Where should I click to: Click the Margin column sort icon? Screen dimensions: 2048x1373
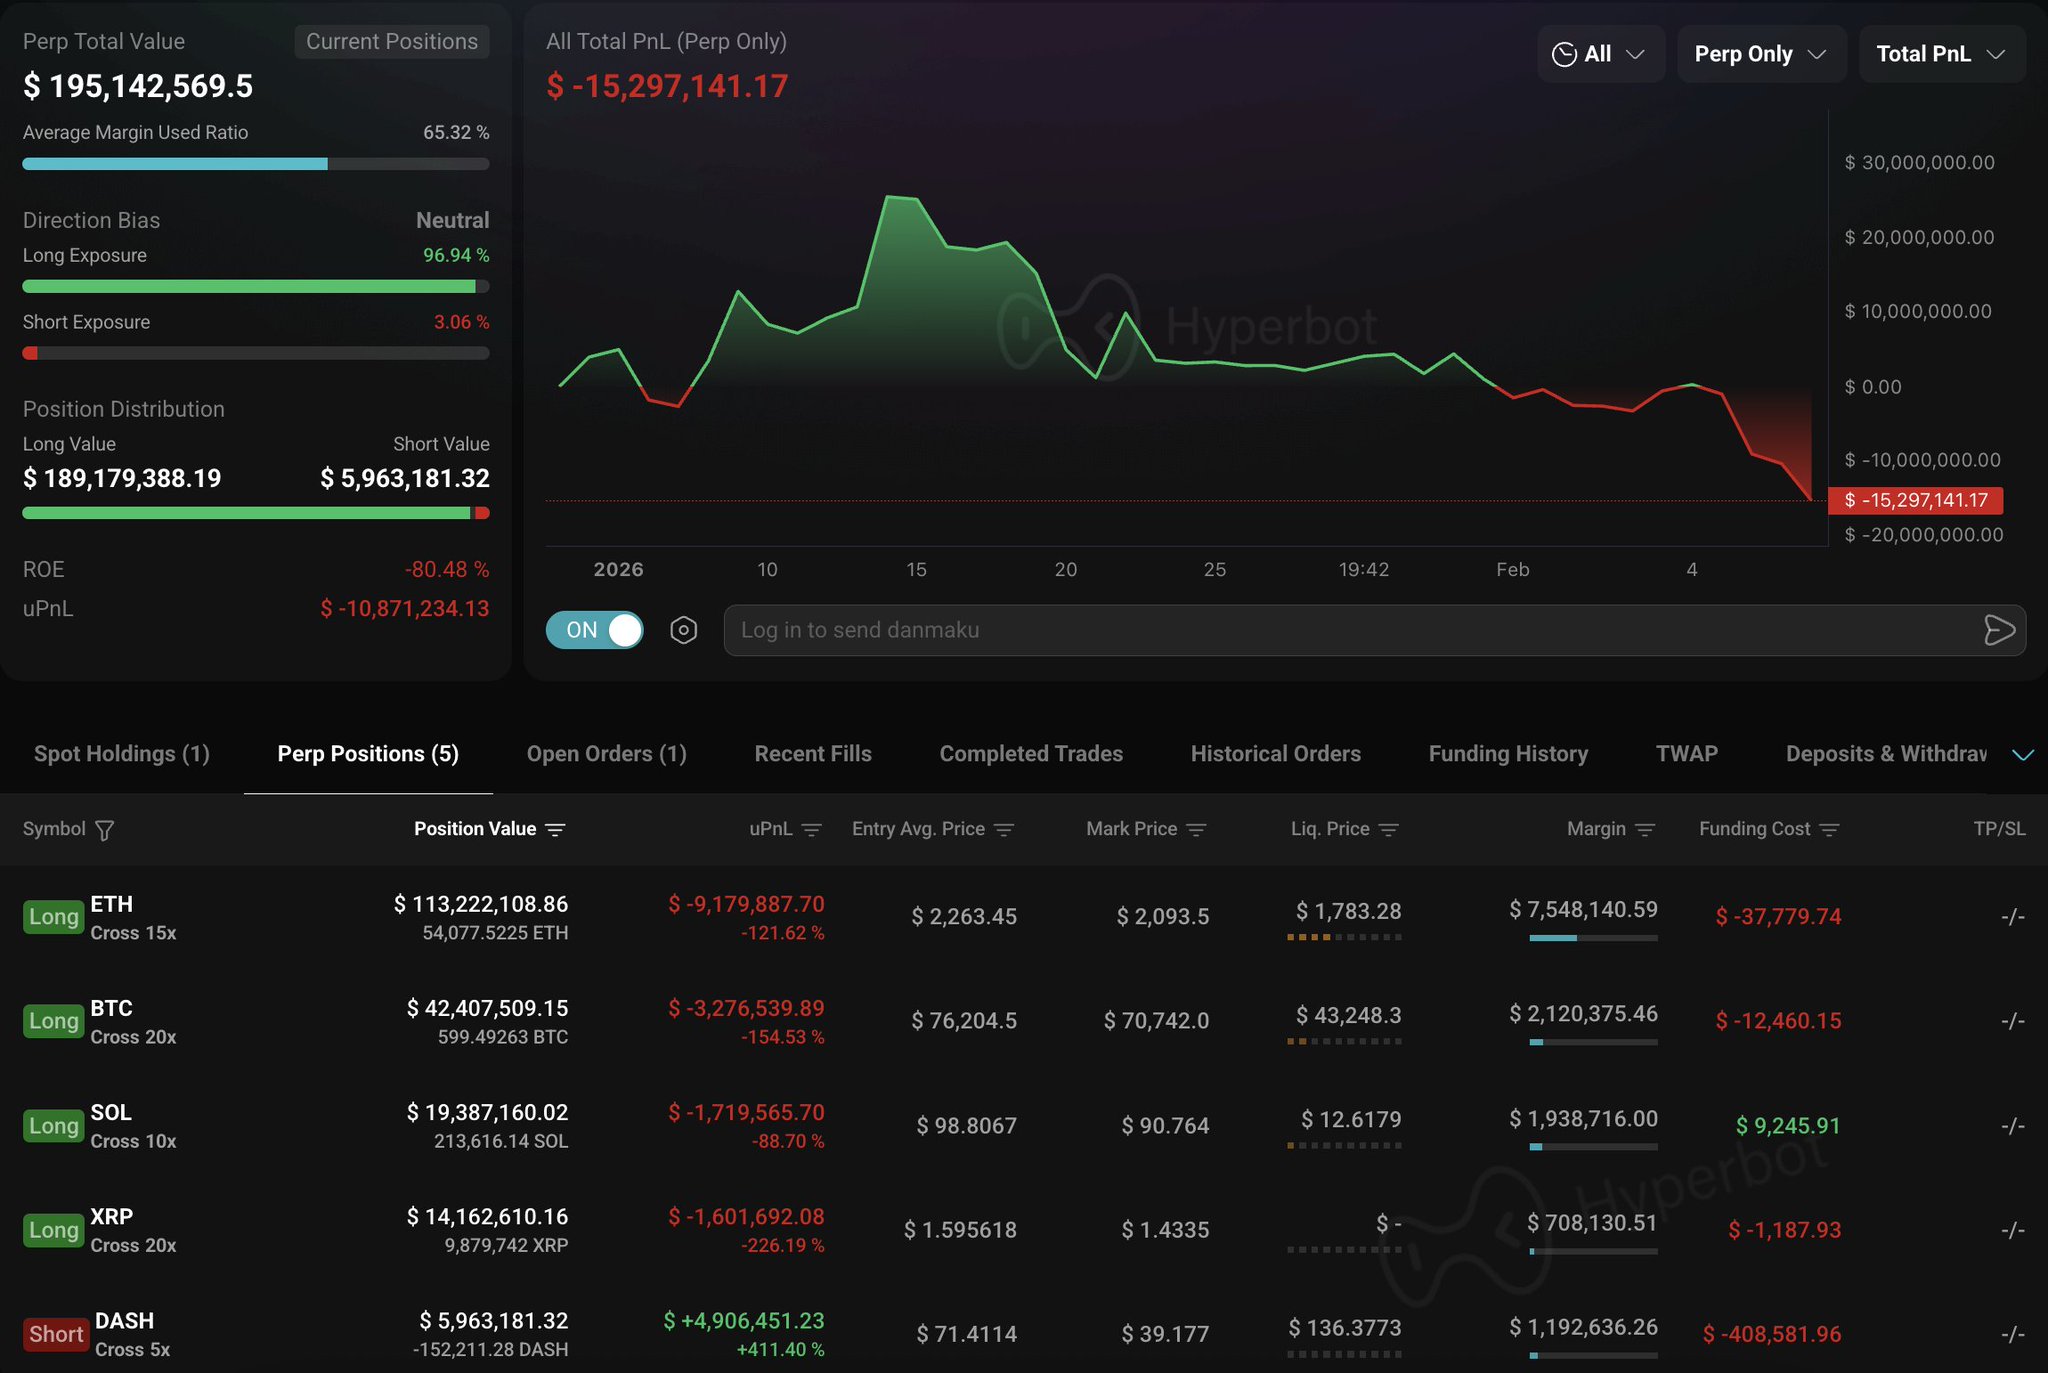tap(1645, 830)
